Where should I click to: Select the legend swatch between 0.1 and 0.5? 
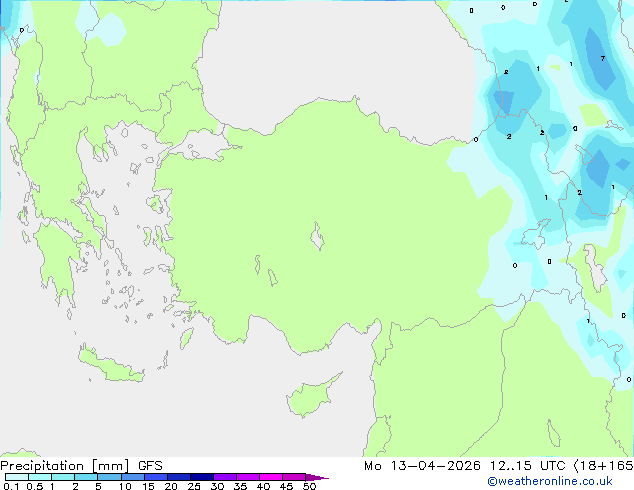pyautogui.click(x=17, y=477)
